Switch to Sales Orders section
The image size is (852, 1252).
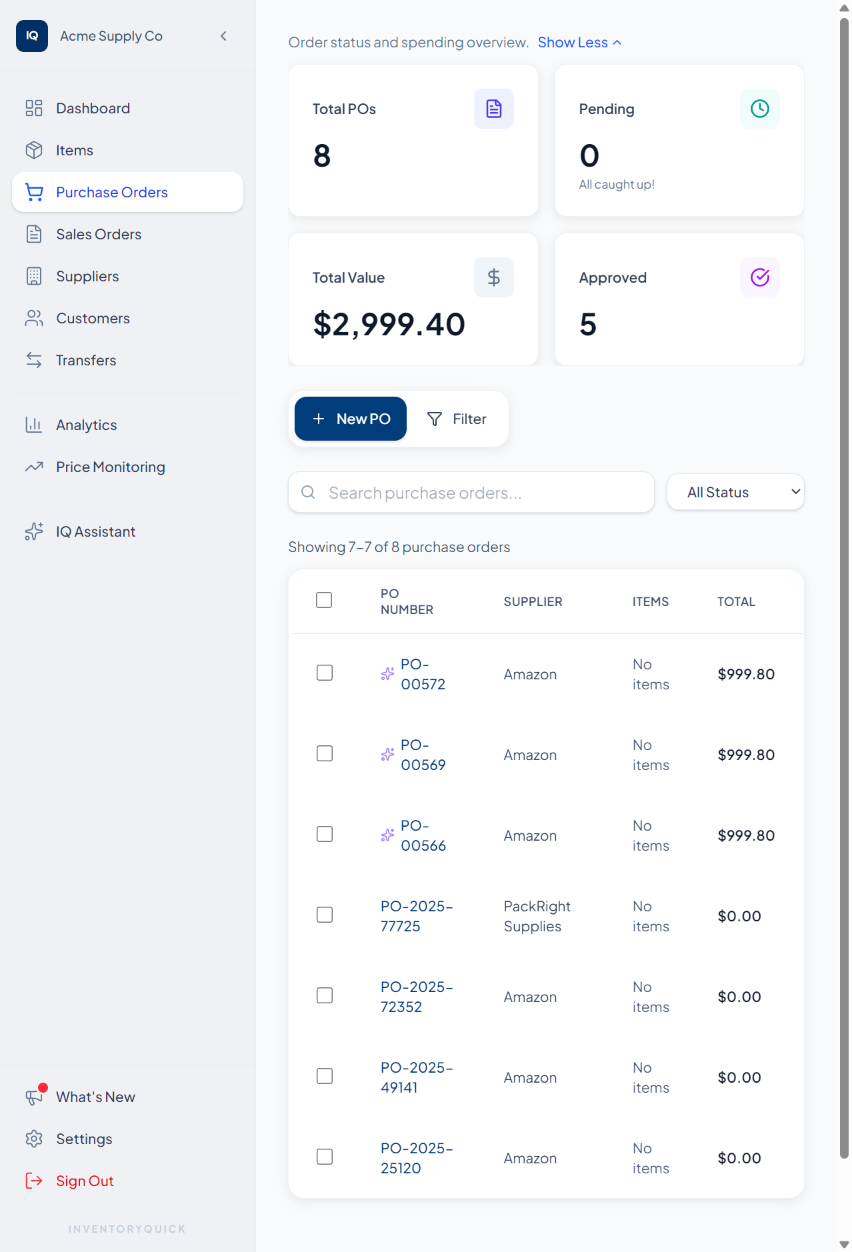[x=97, y=234]
